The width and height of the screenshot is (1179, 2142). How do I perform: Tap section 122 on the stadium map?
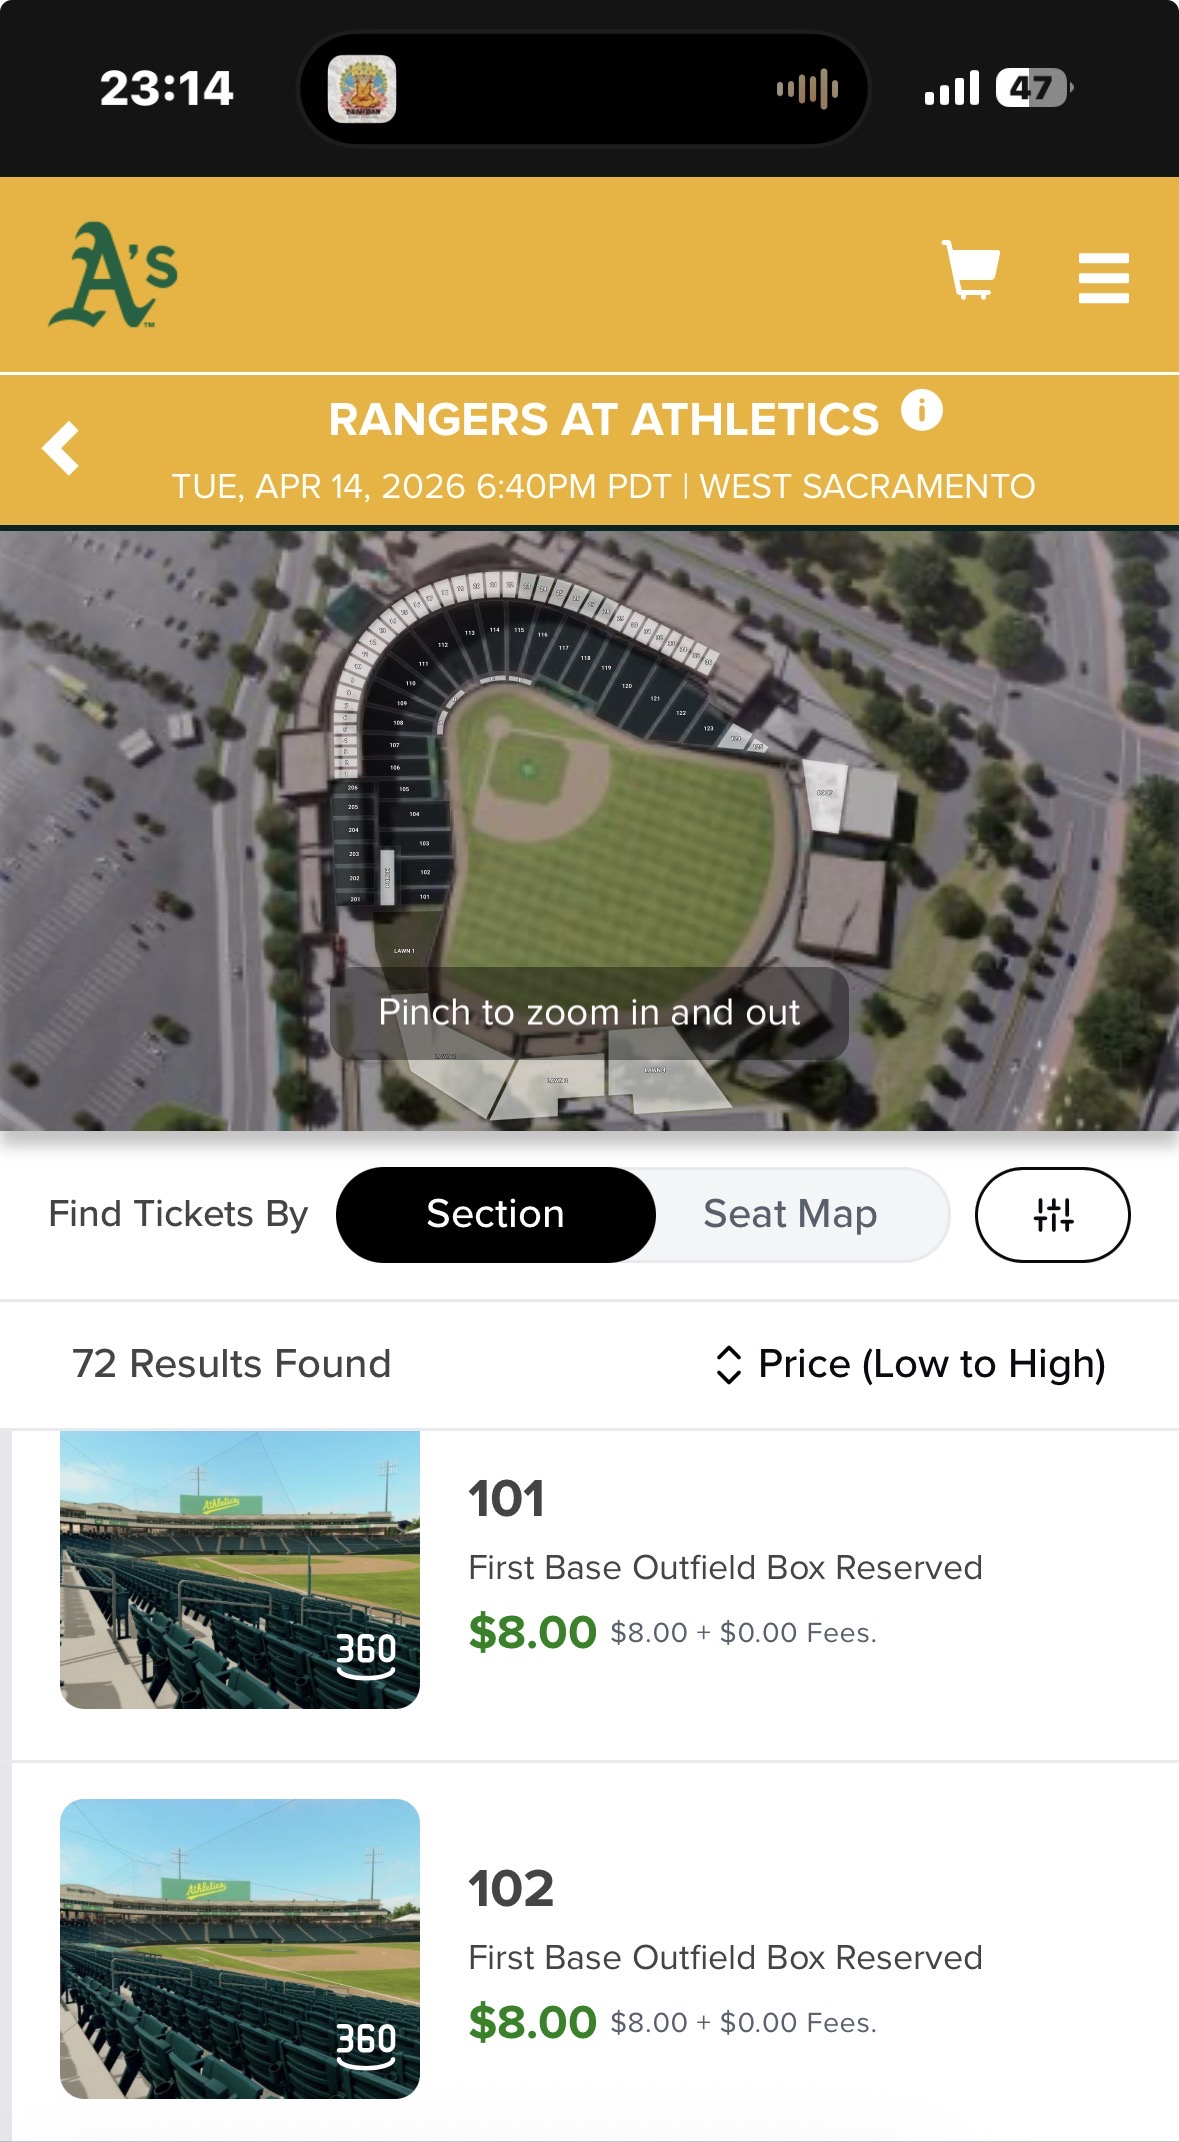681,713
